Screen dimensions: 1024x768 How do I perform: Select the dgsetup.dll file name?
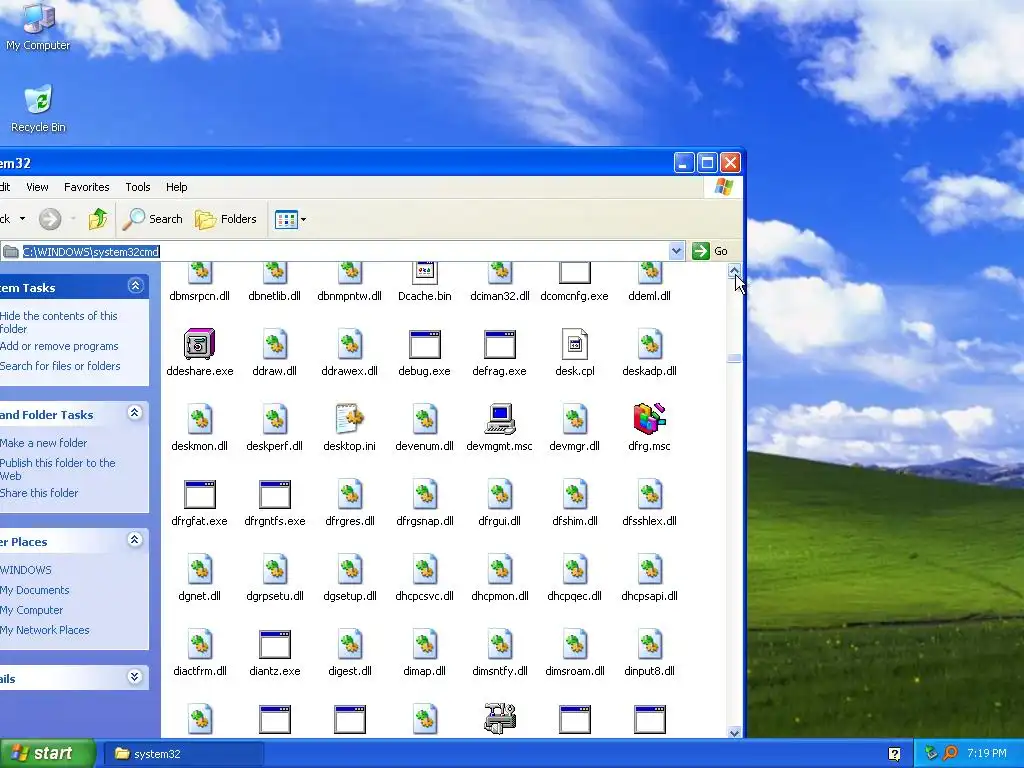coord(349,596)
